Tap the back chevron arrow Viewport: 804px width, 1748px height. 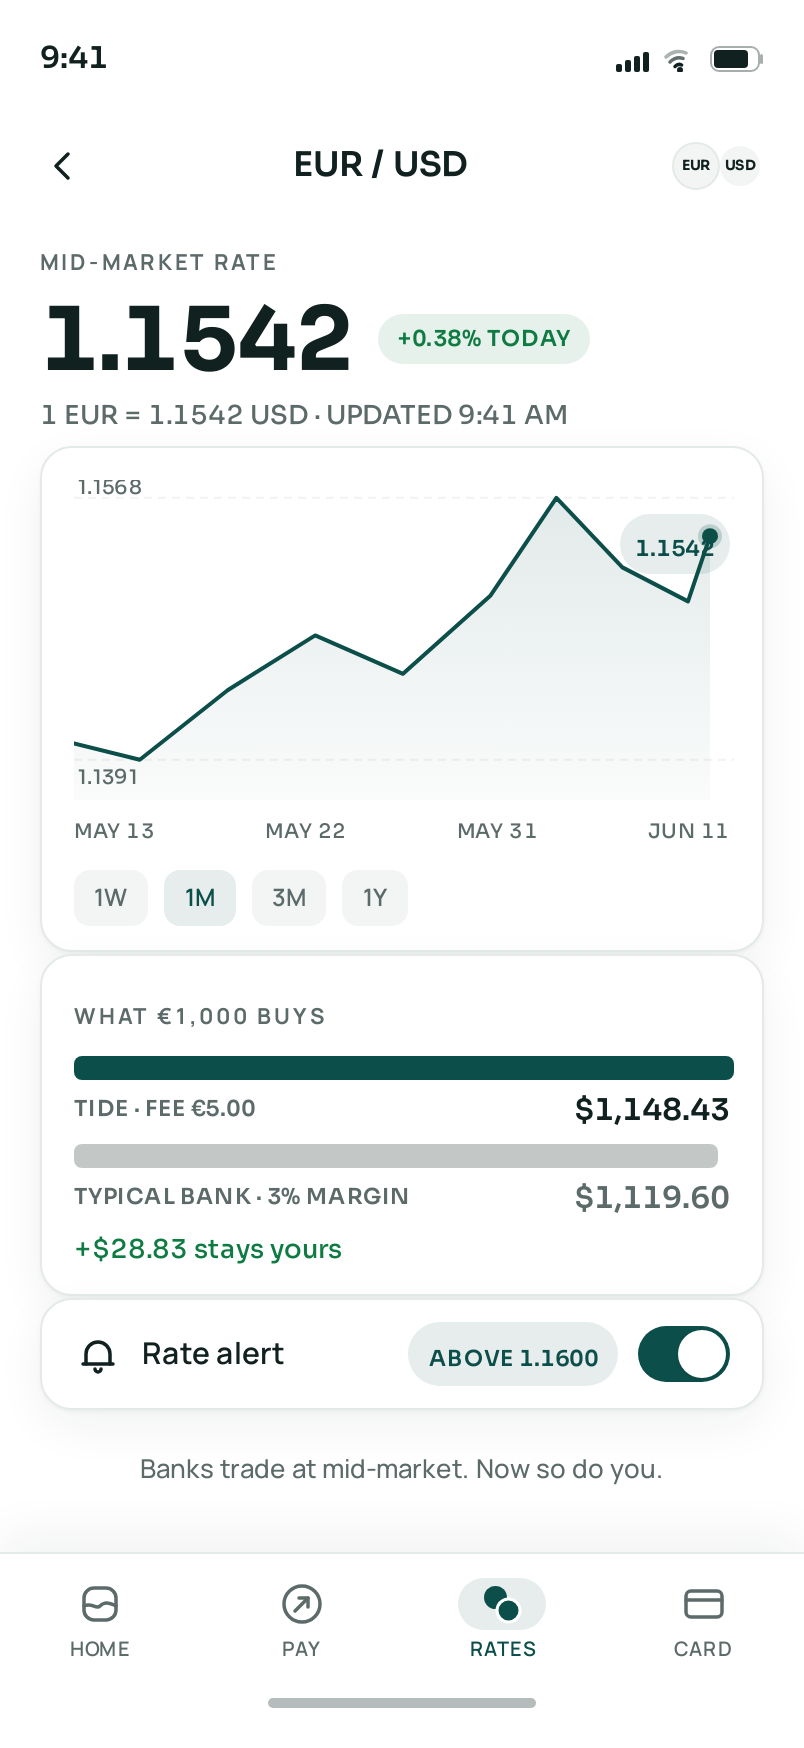coord(63,165)
